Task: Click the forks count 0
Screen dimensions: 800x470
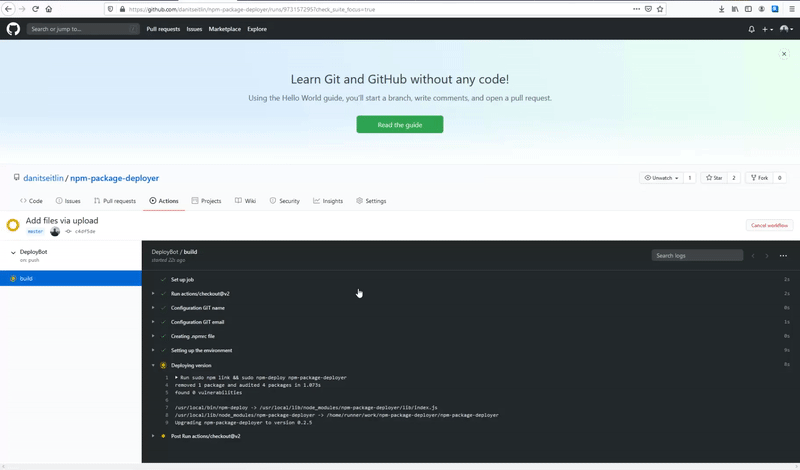Action: 780,178
